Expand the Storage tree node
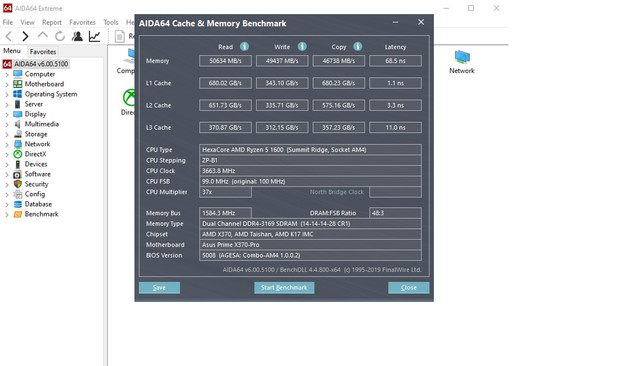The width and height of the screenshot is (640, 366). [x=7, y=134]
